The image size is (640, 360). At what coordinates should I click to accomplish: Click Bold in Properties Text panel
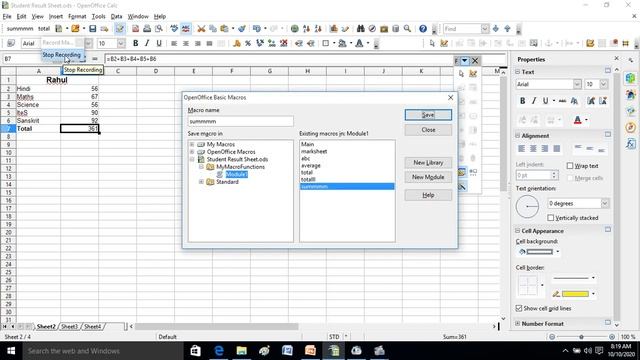tap(522, 101)
